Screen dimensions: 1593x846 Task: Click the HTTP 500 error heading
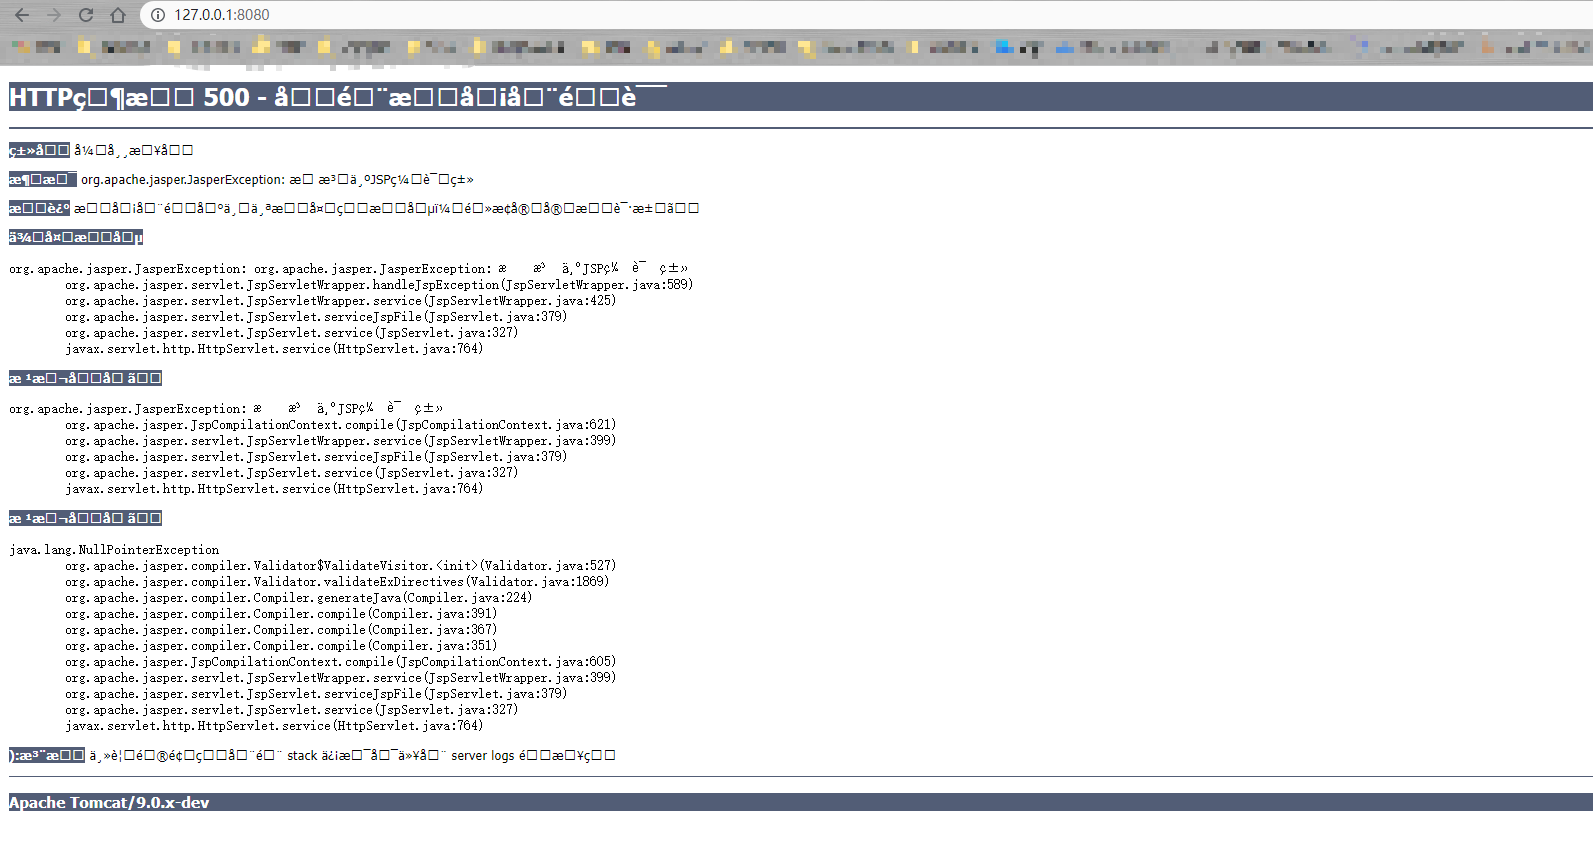pyautogui.click(x=337, y=97)
